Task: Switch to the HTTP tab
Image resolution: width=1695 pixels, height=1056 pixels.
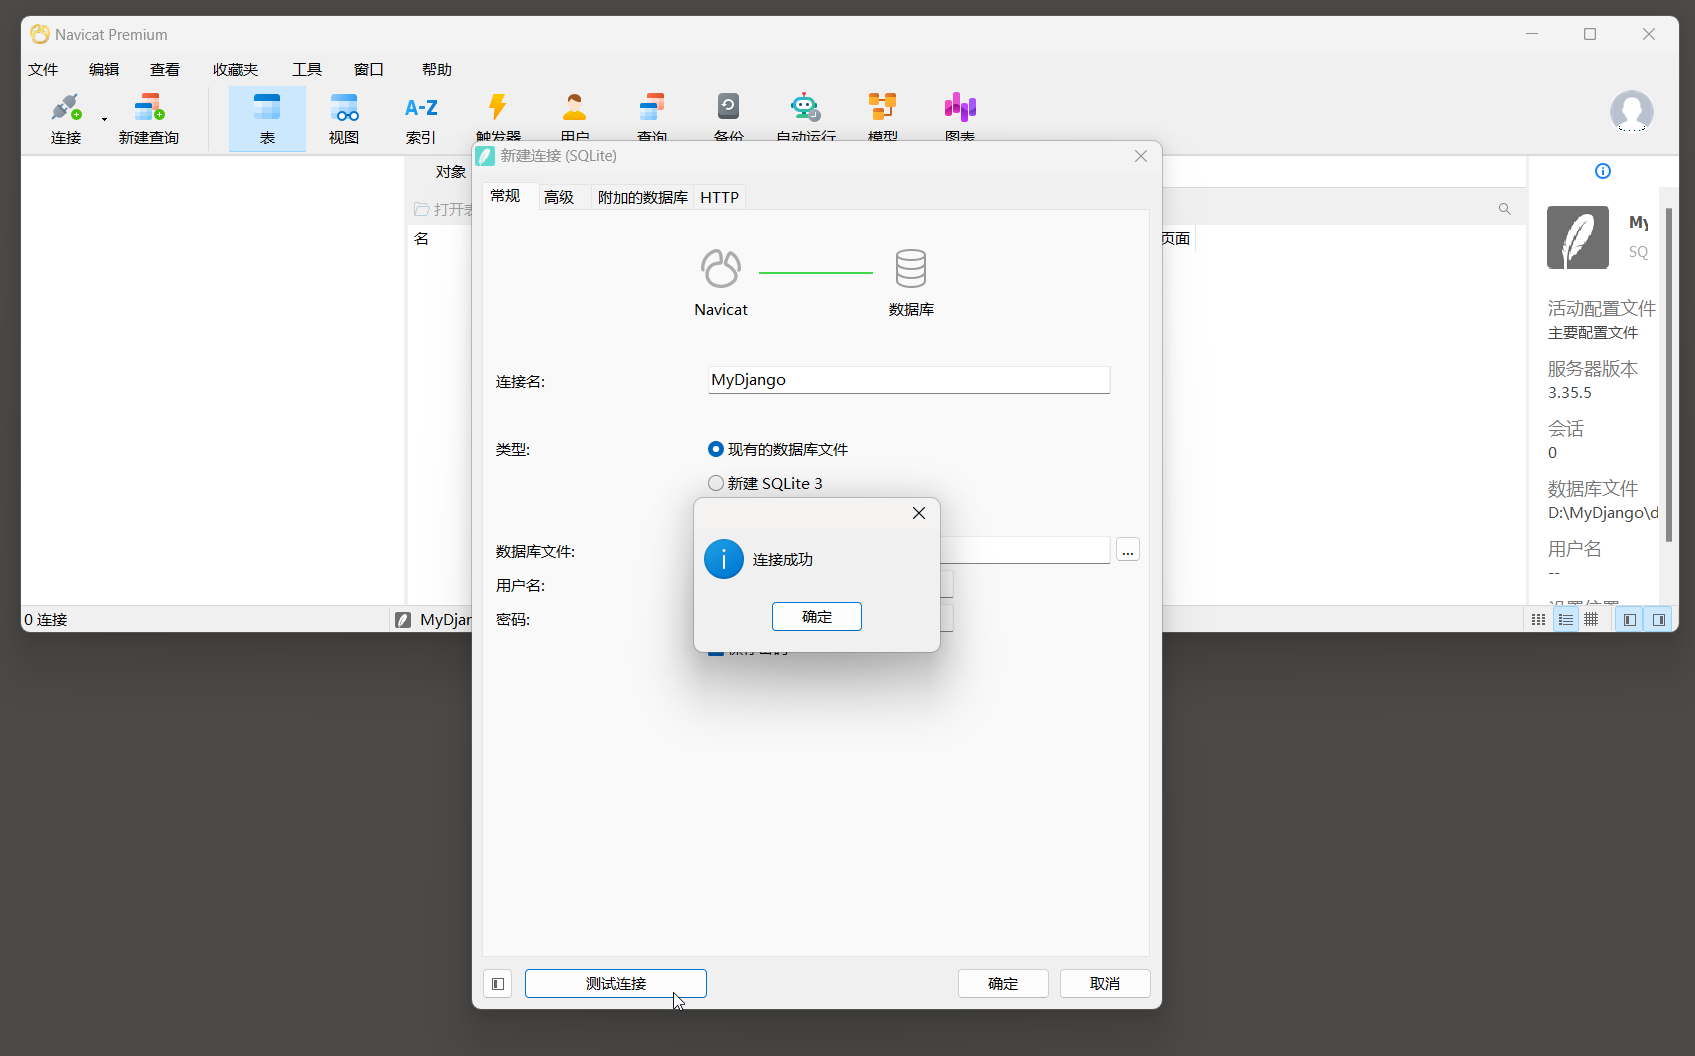Action: pos(720,197)
